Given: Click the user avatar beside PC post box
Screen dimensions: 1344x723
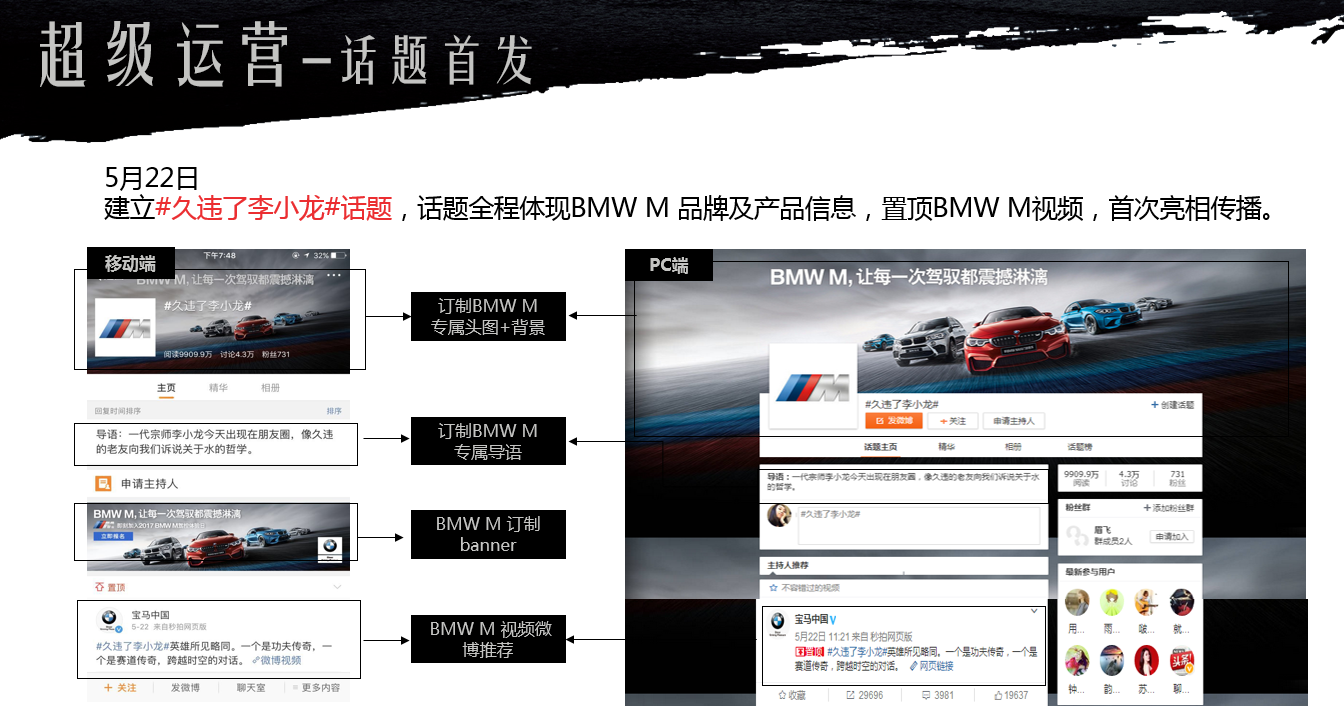Looking at the screenshot, I should click(780, 515).
